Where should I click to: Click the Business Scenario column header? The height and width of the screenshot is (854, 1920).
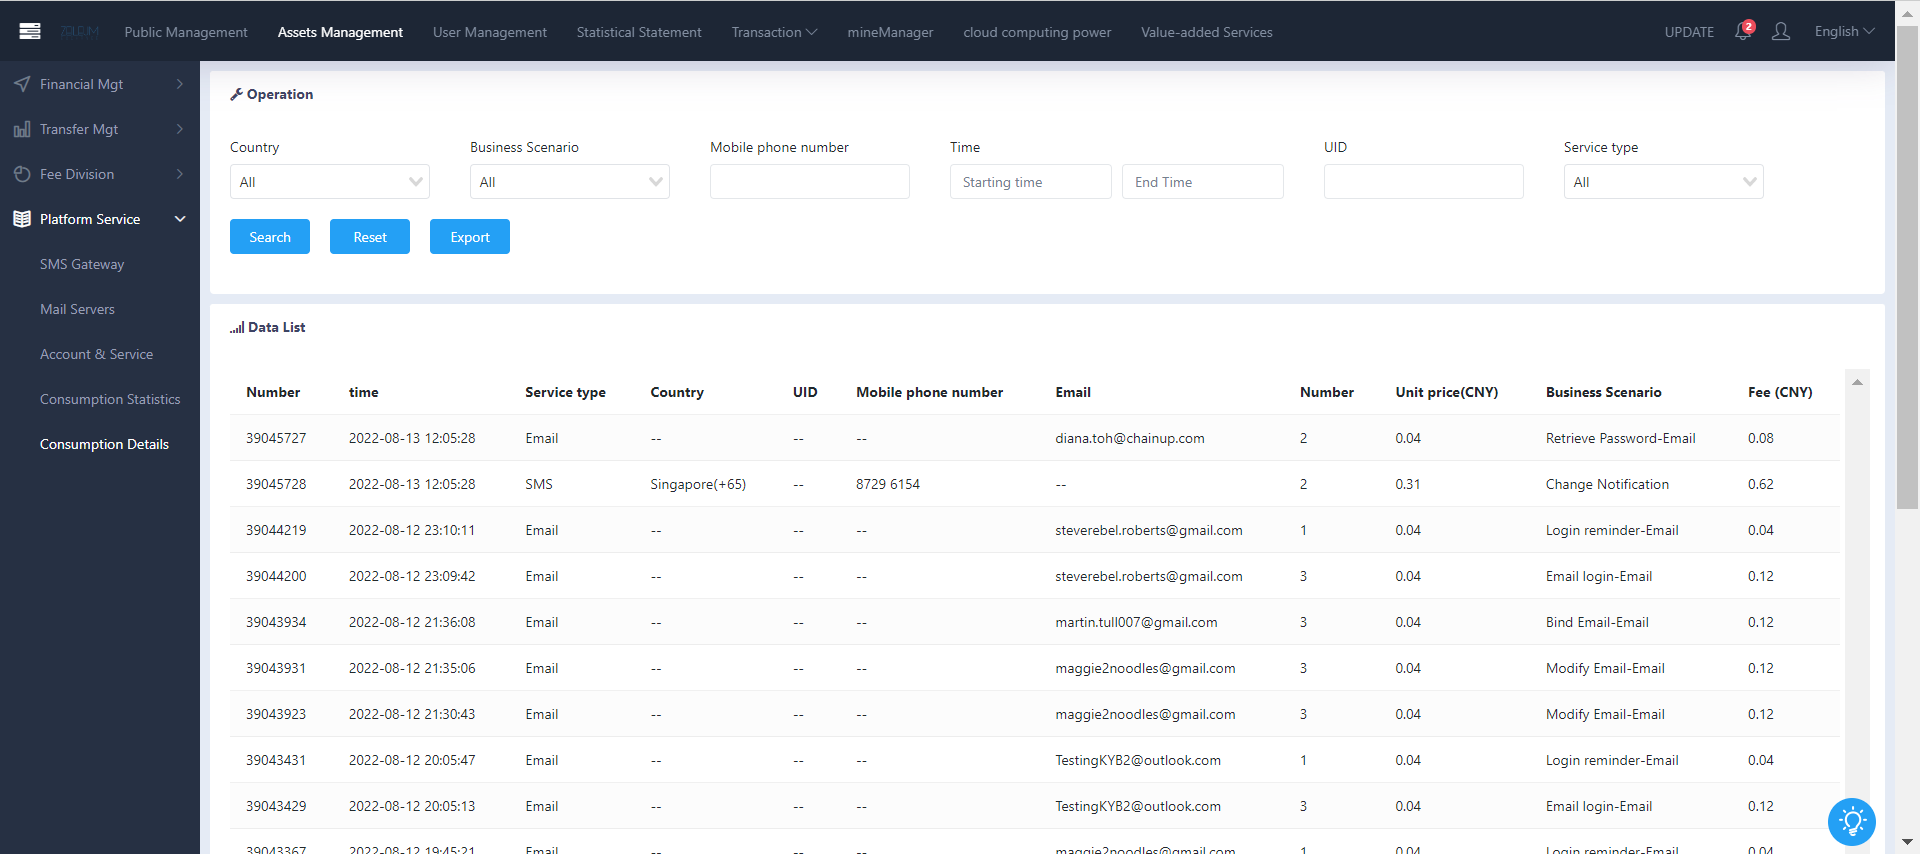[x=1603, y=392]
